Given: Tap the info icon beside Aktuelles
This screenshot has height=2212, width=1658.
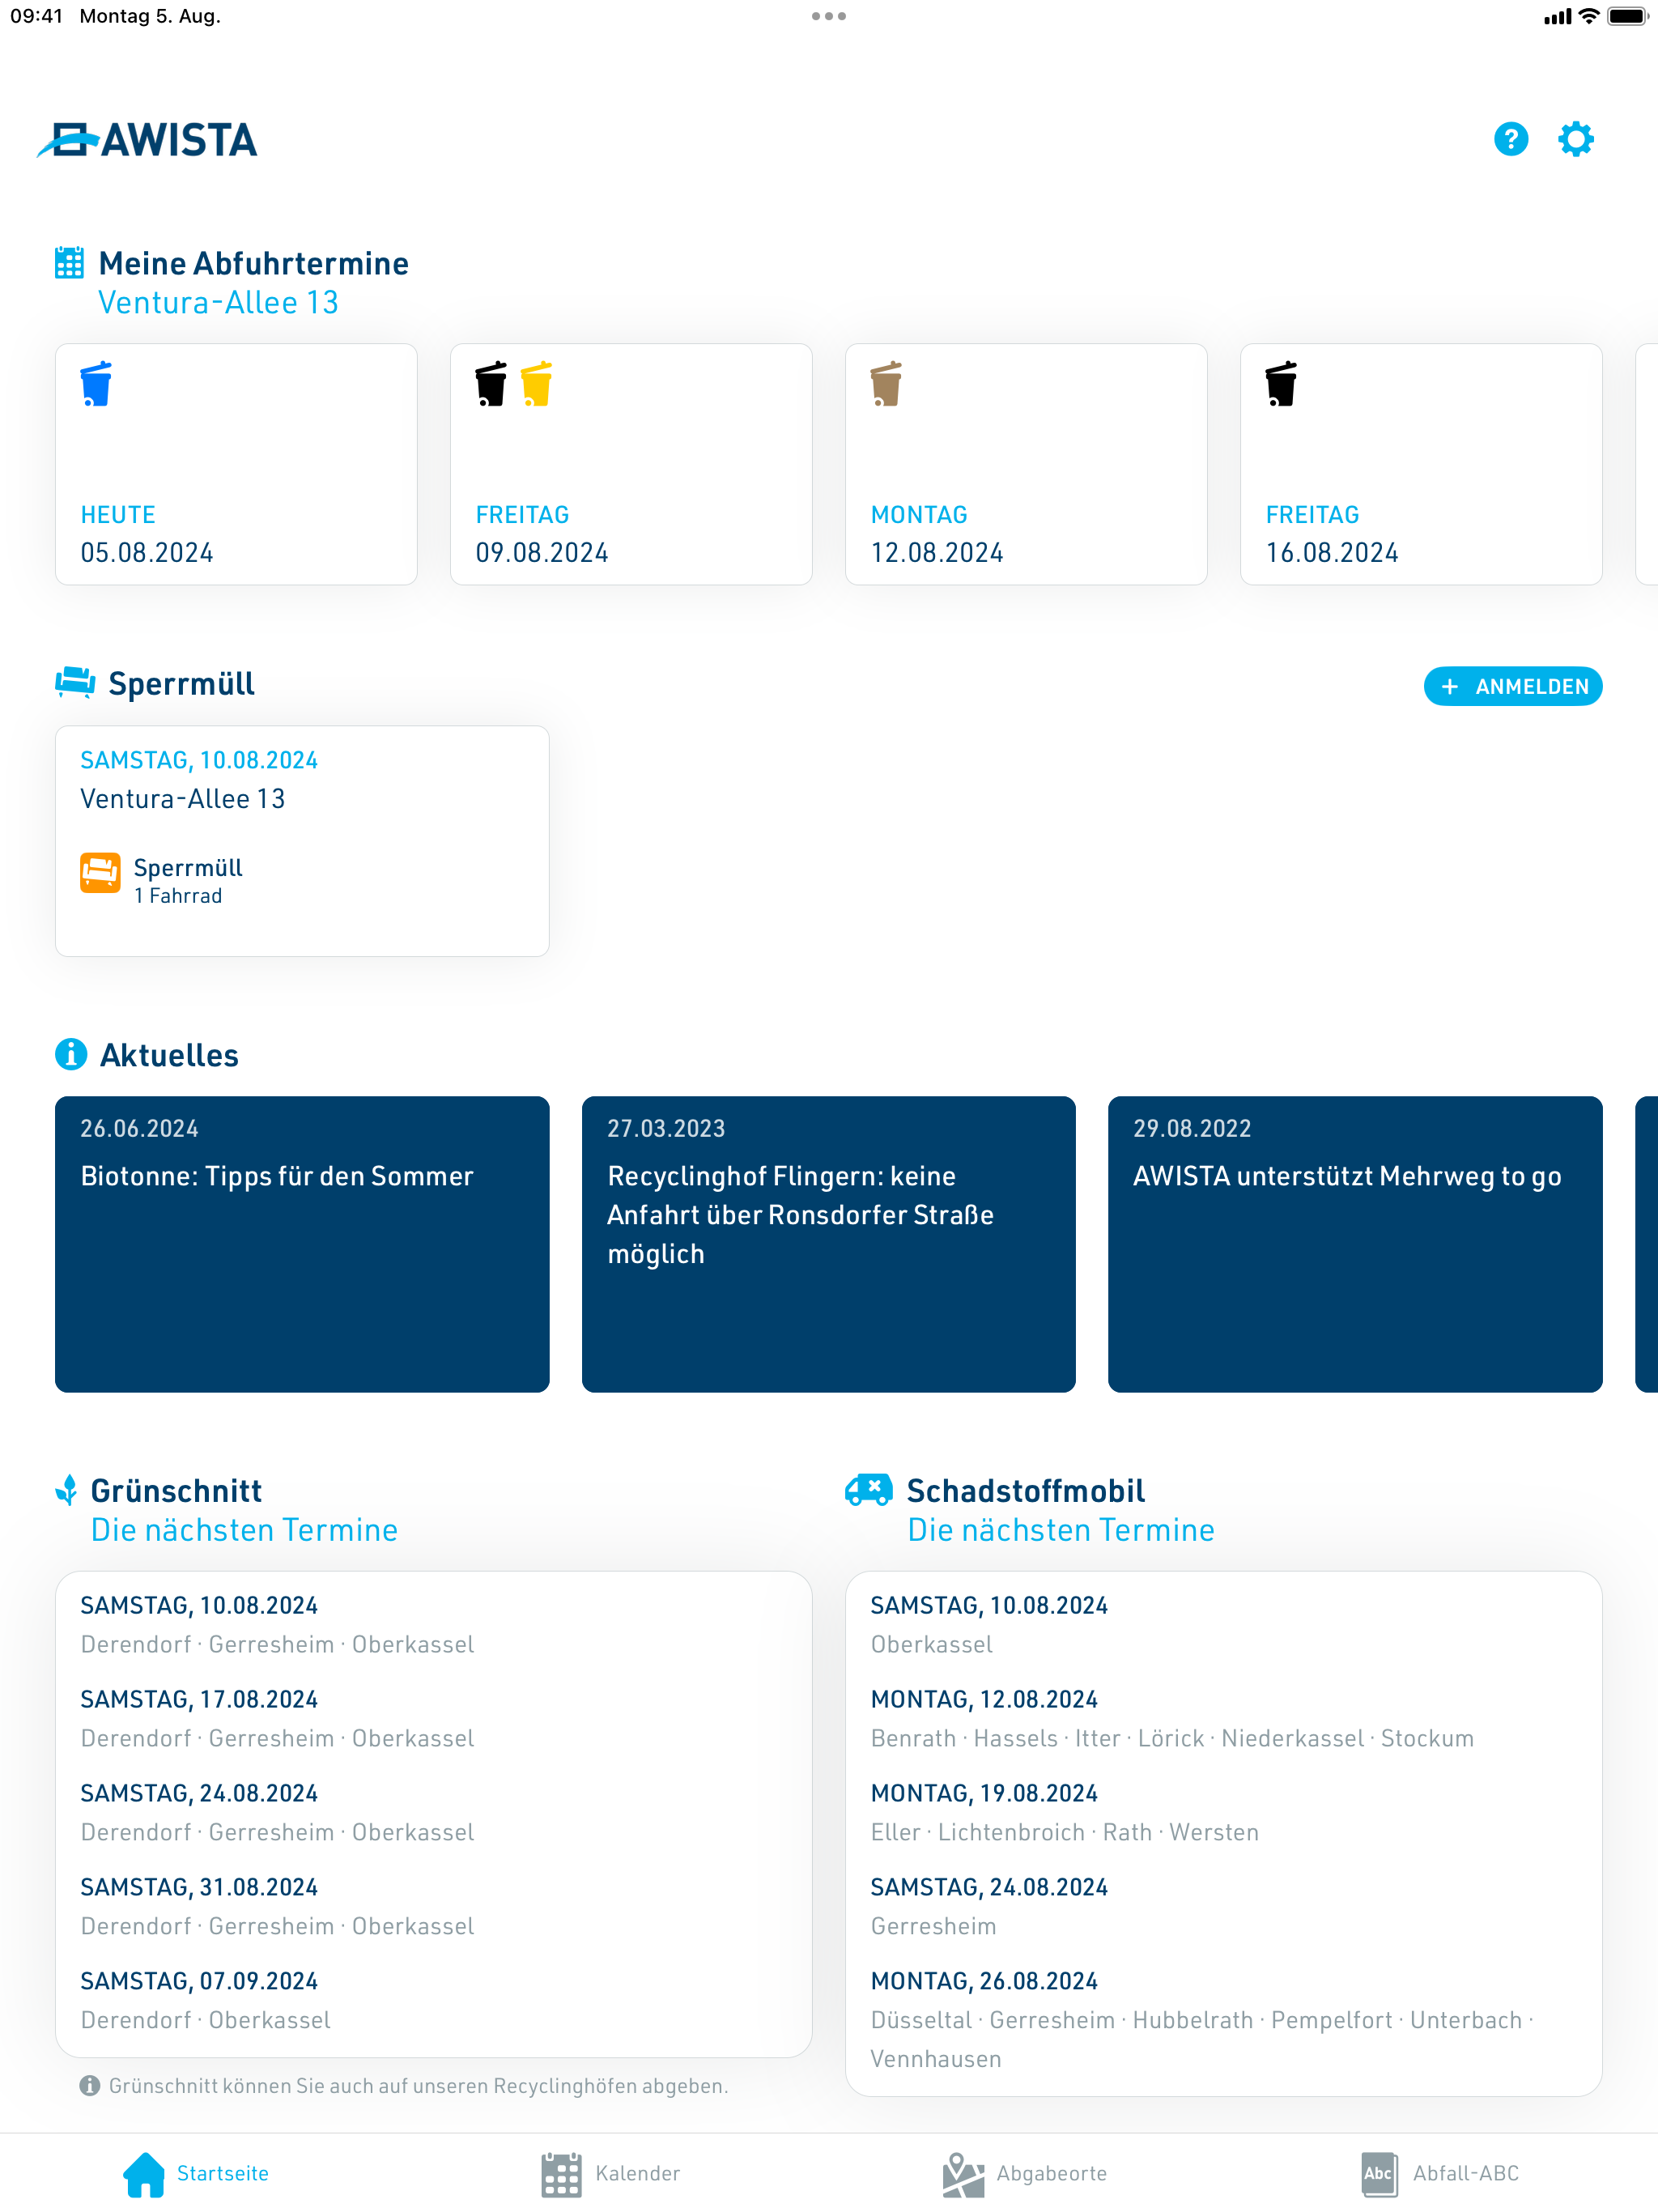Looking at the screenshot, I should 71,1054.
